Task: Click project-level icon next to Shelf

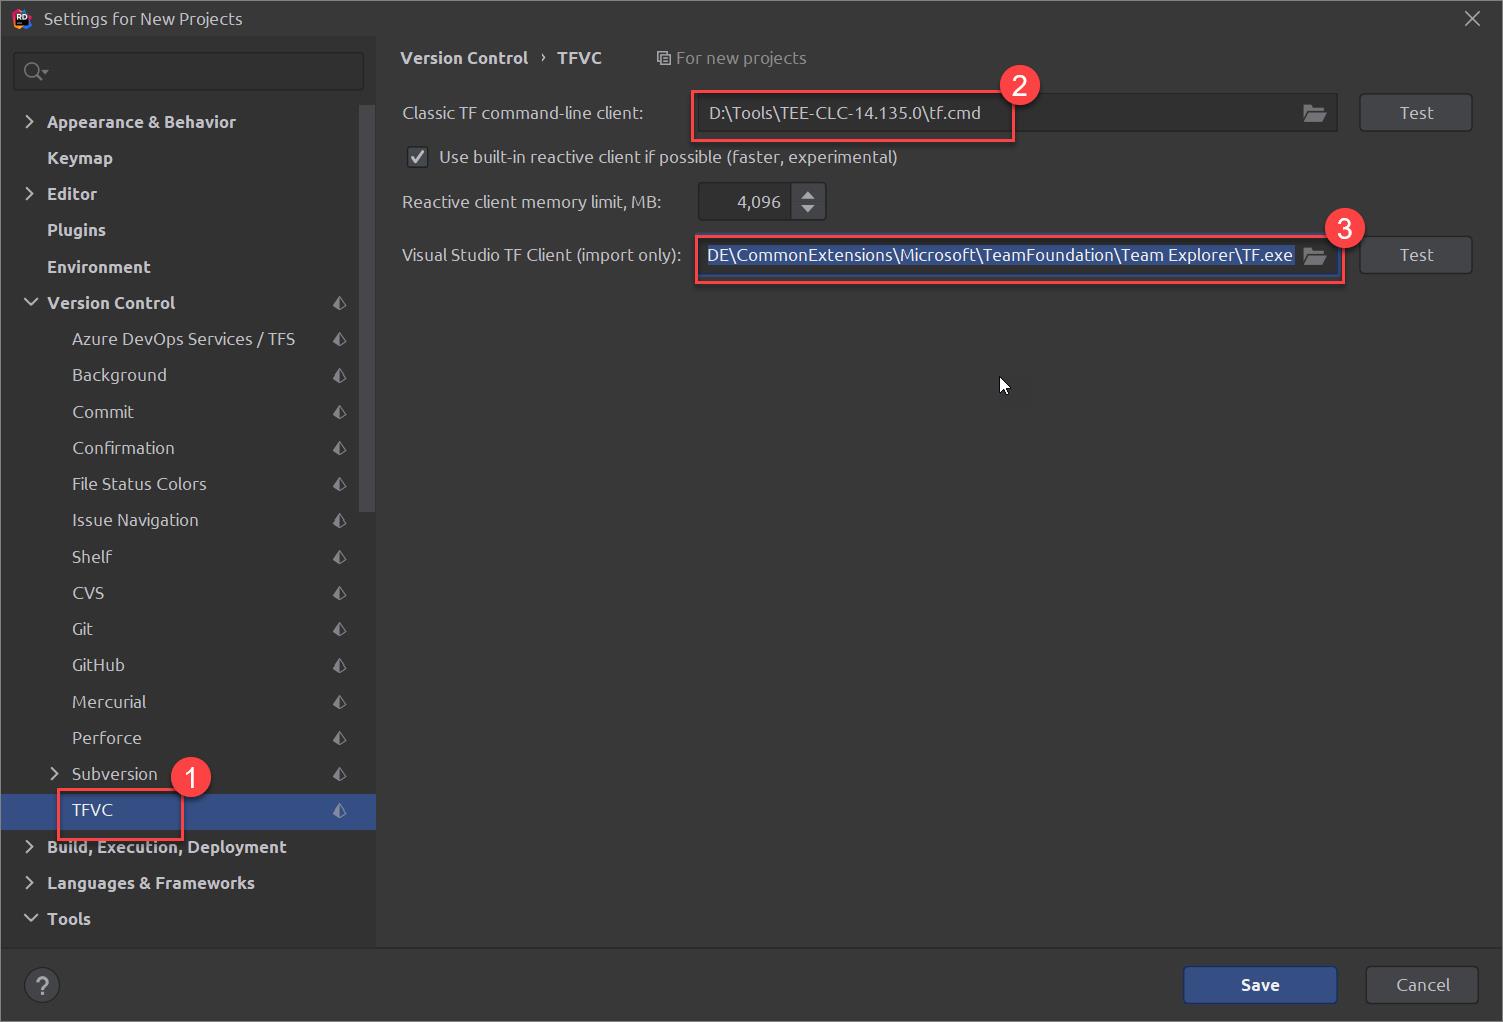Action: 340,557
